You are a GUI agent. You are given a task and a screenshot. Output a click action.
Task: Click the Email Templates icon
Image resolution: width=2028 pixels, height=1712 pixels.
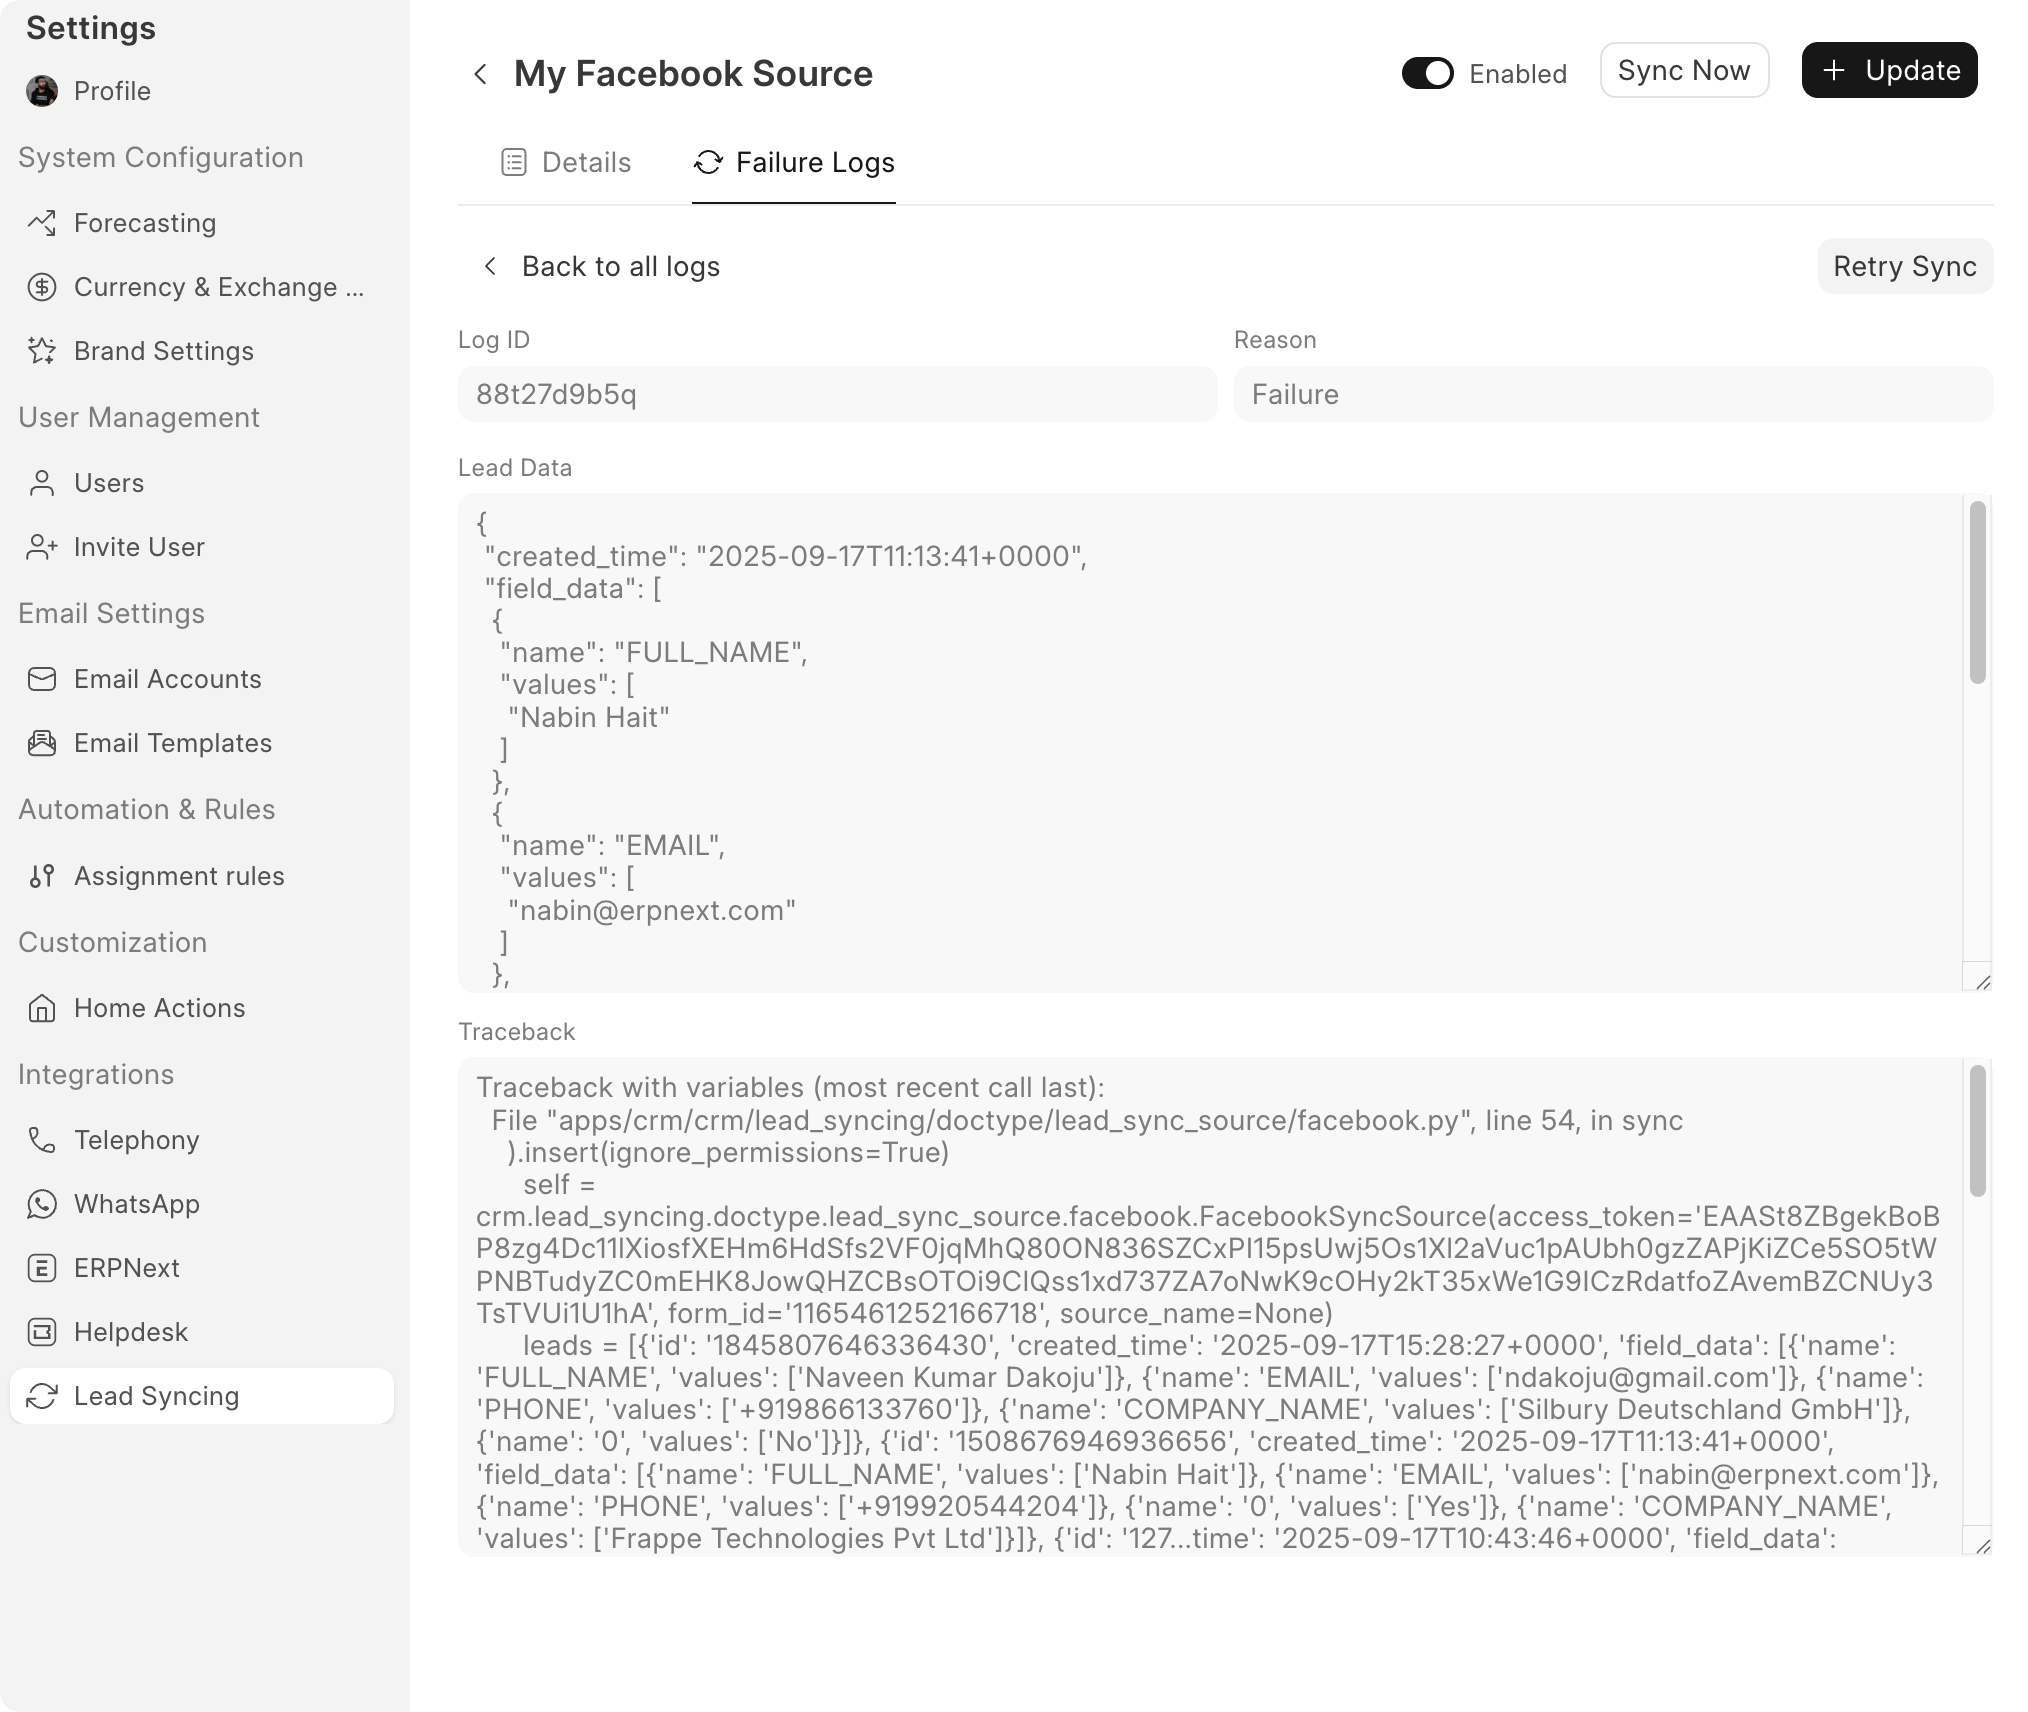click(41, 743)
